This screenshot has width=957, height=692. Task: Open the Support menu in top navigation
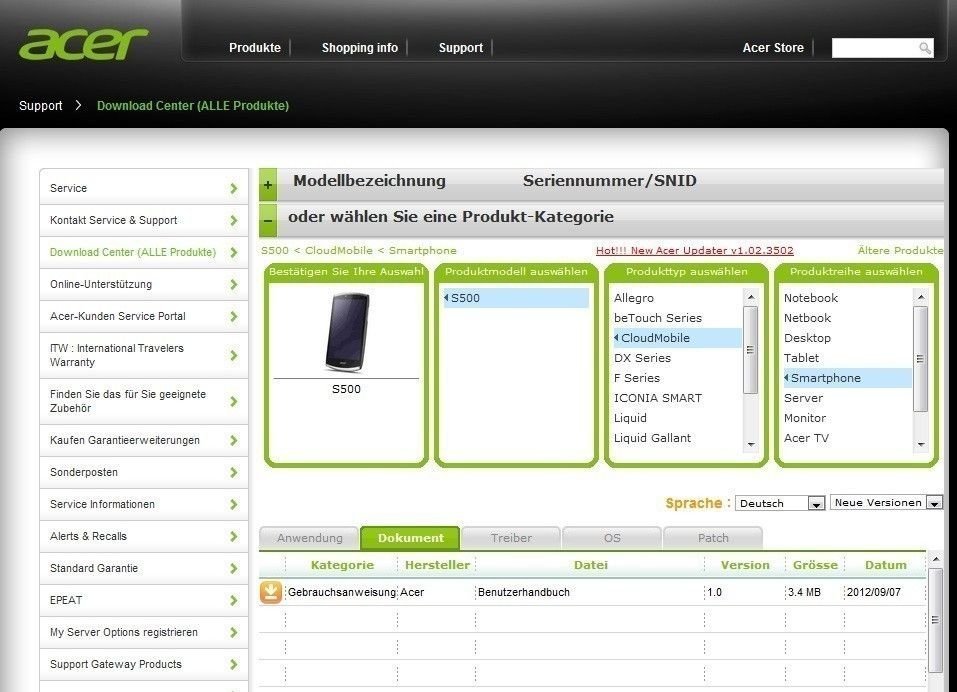coord(461,48)
